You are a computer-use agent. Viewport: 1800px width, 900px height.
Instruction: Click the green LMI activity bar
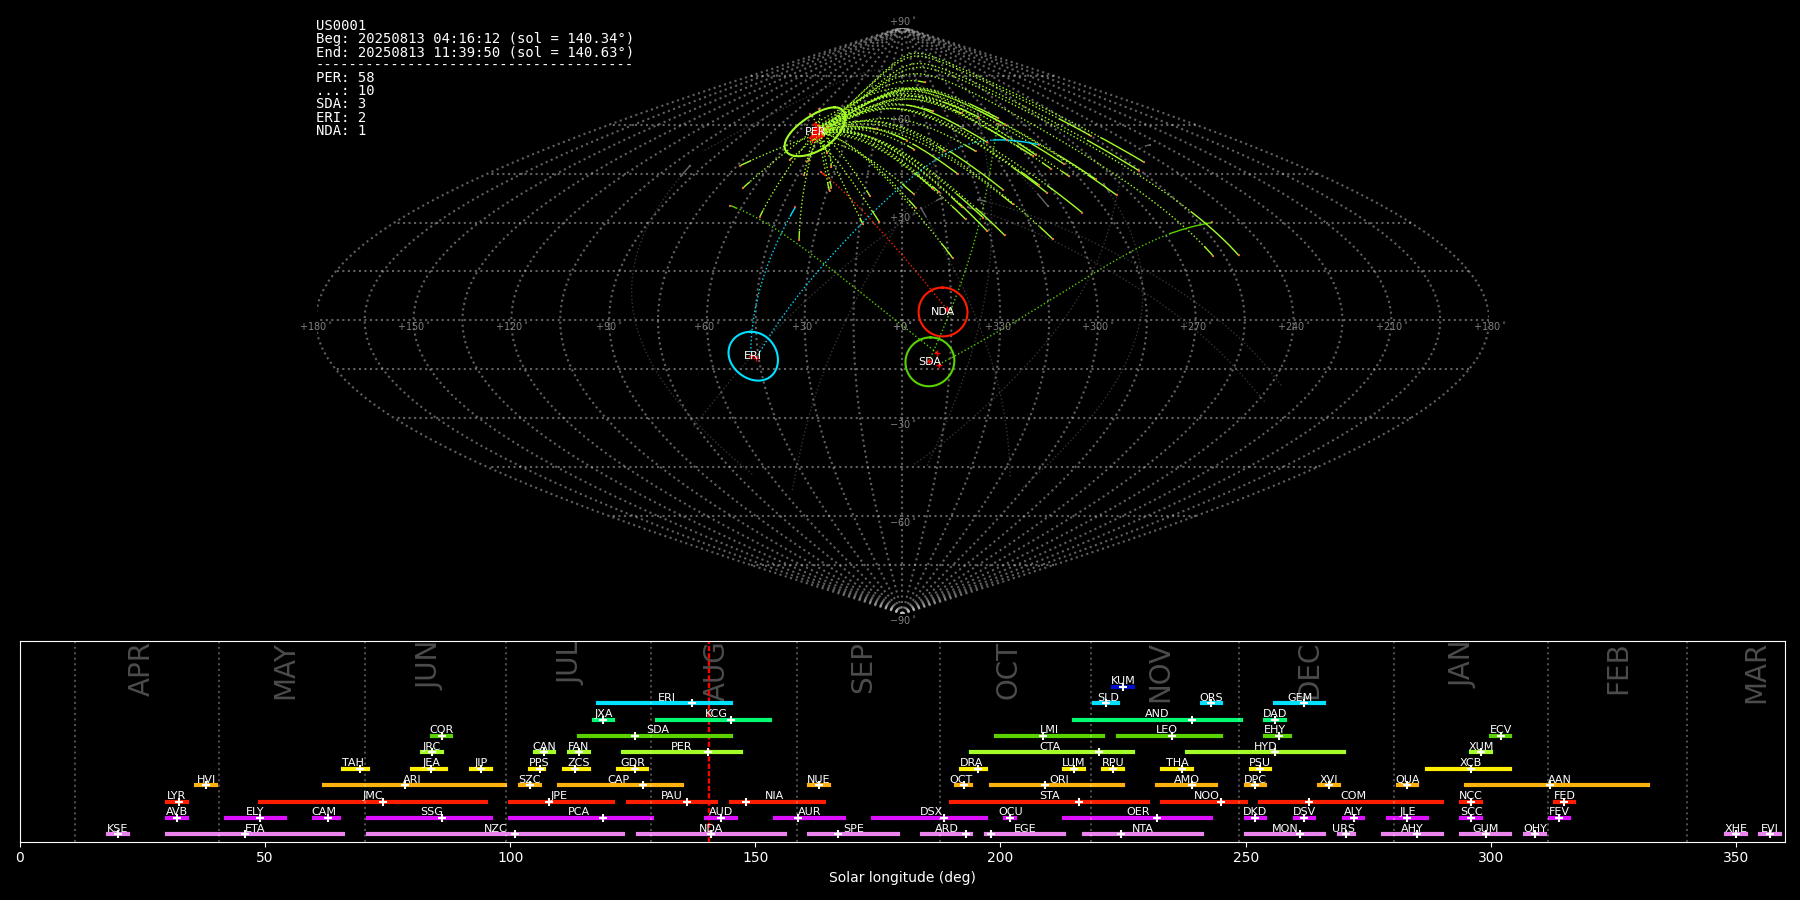(1049, 736)
